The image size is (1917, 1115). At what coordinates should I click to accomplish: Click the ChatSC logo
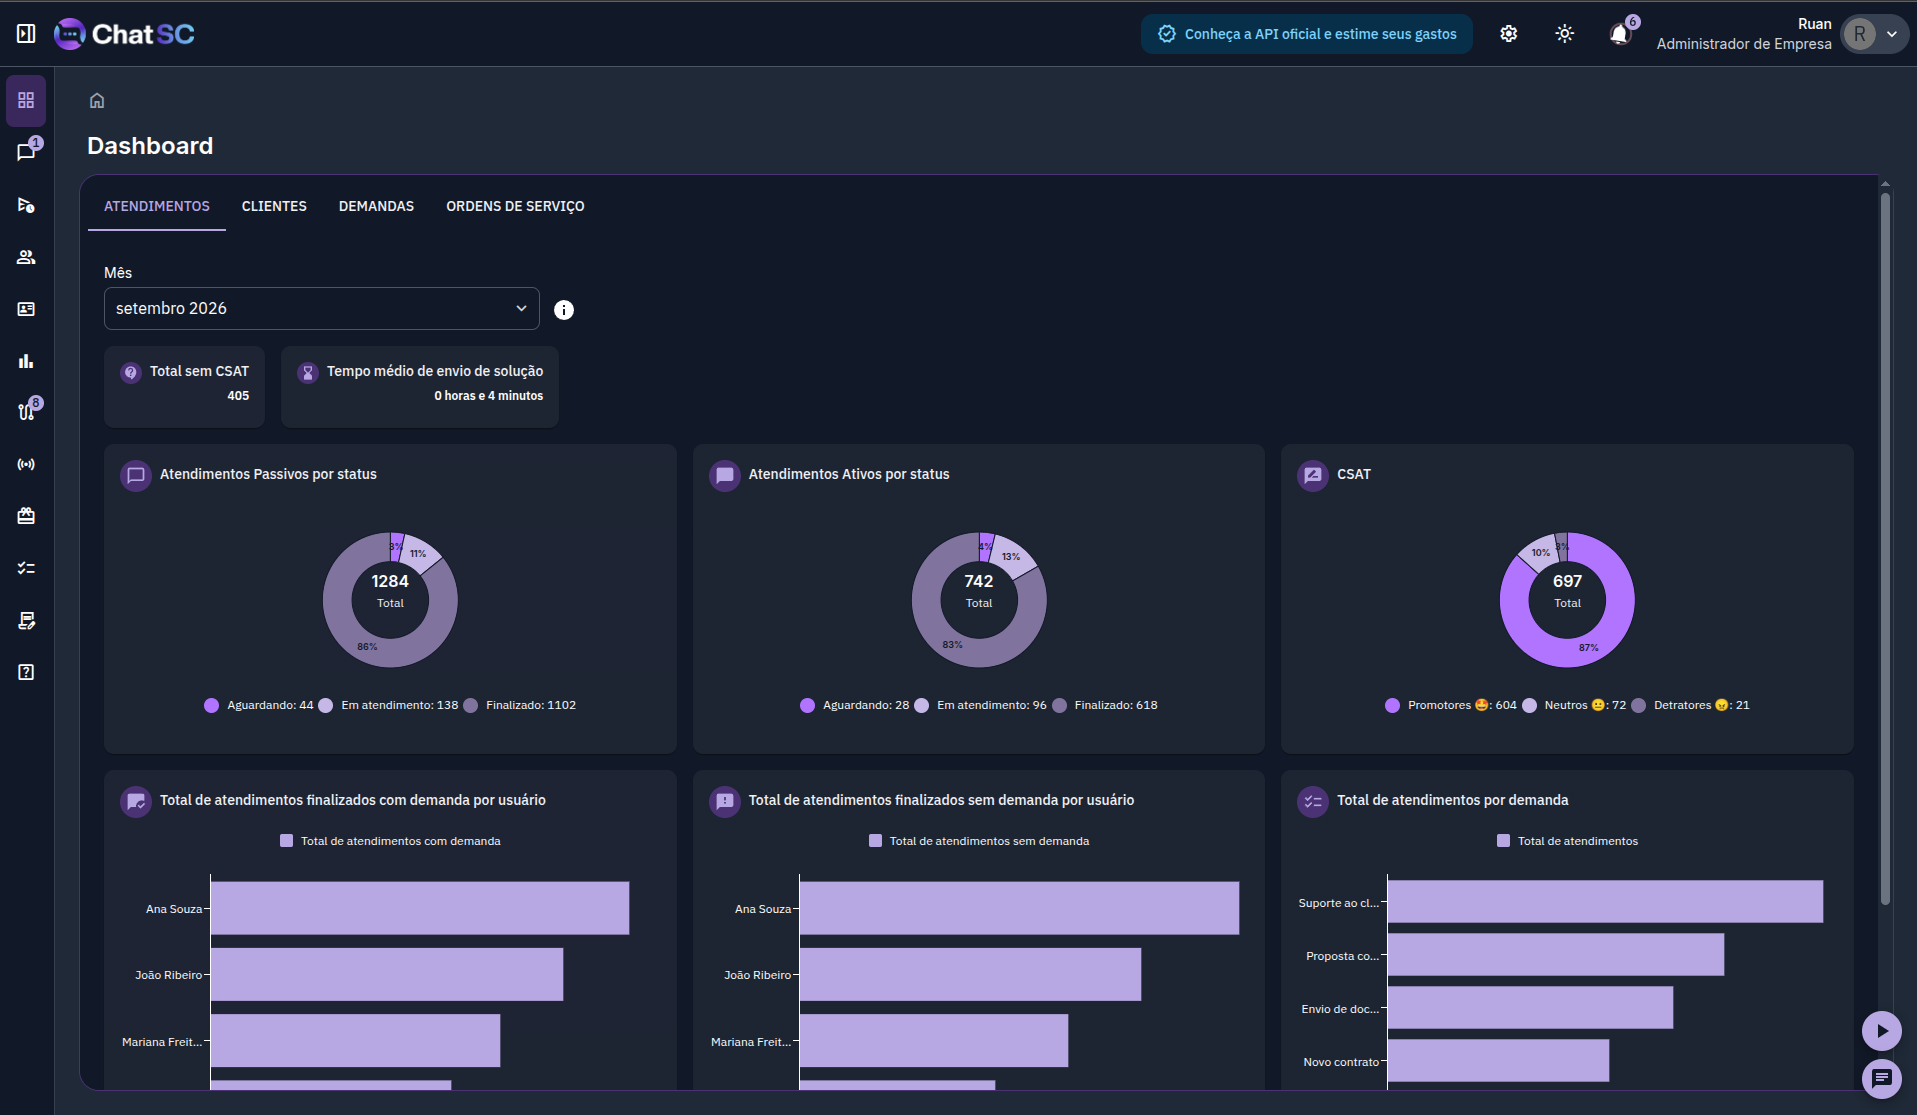(x=125, y=34)
